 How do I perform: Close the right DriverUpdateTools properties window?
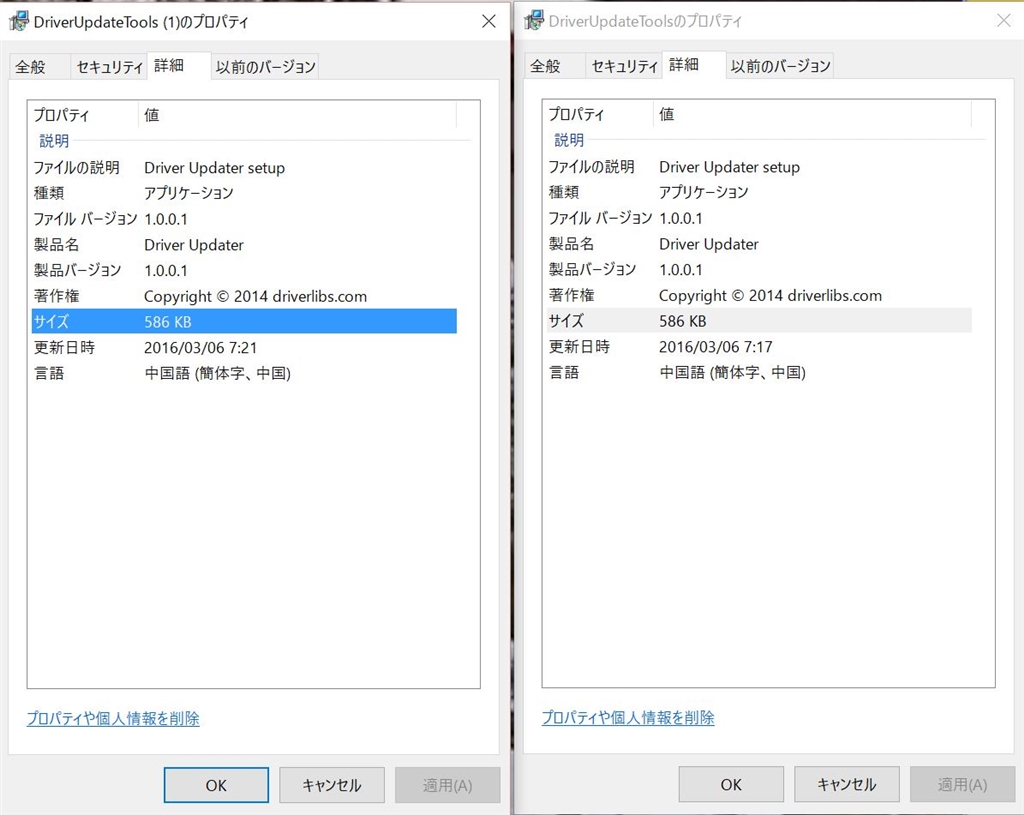[1004, 21]
